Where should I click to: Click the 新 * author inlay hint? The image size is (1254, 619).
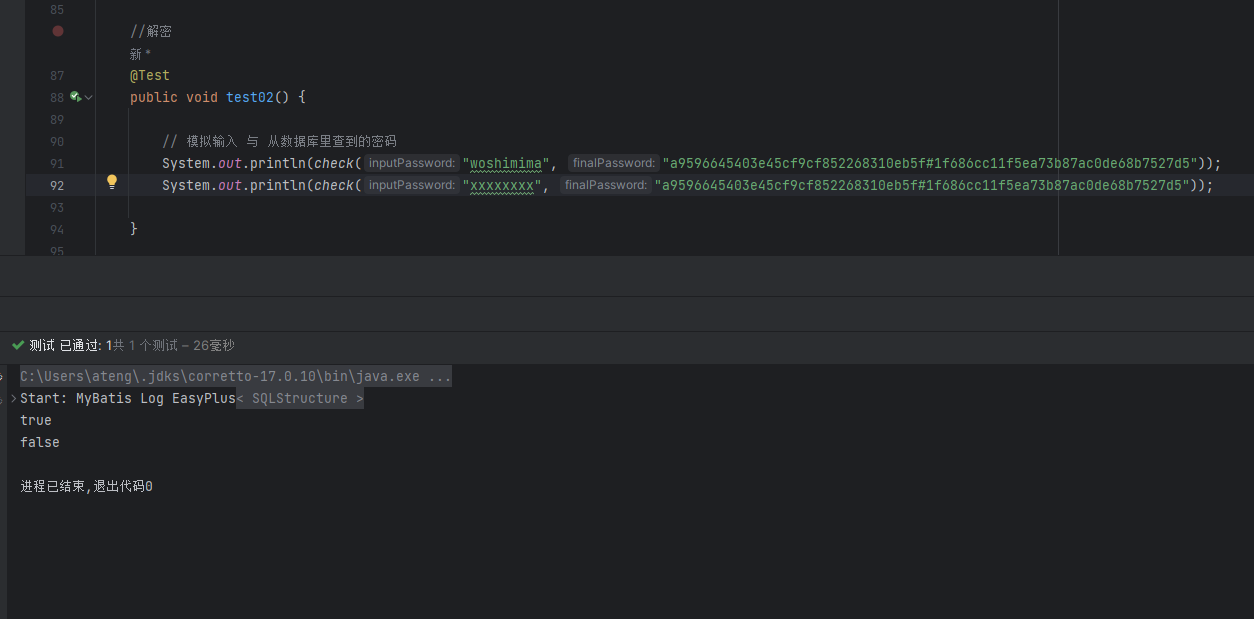coord(140,54)
